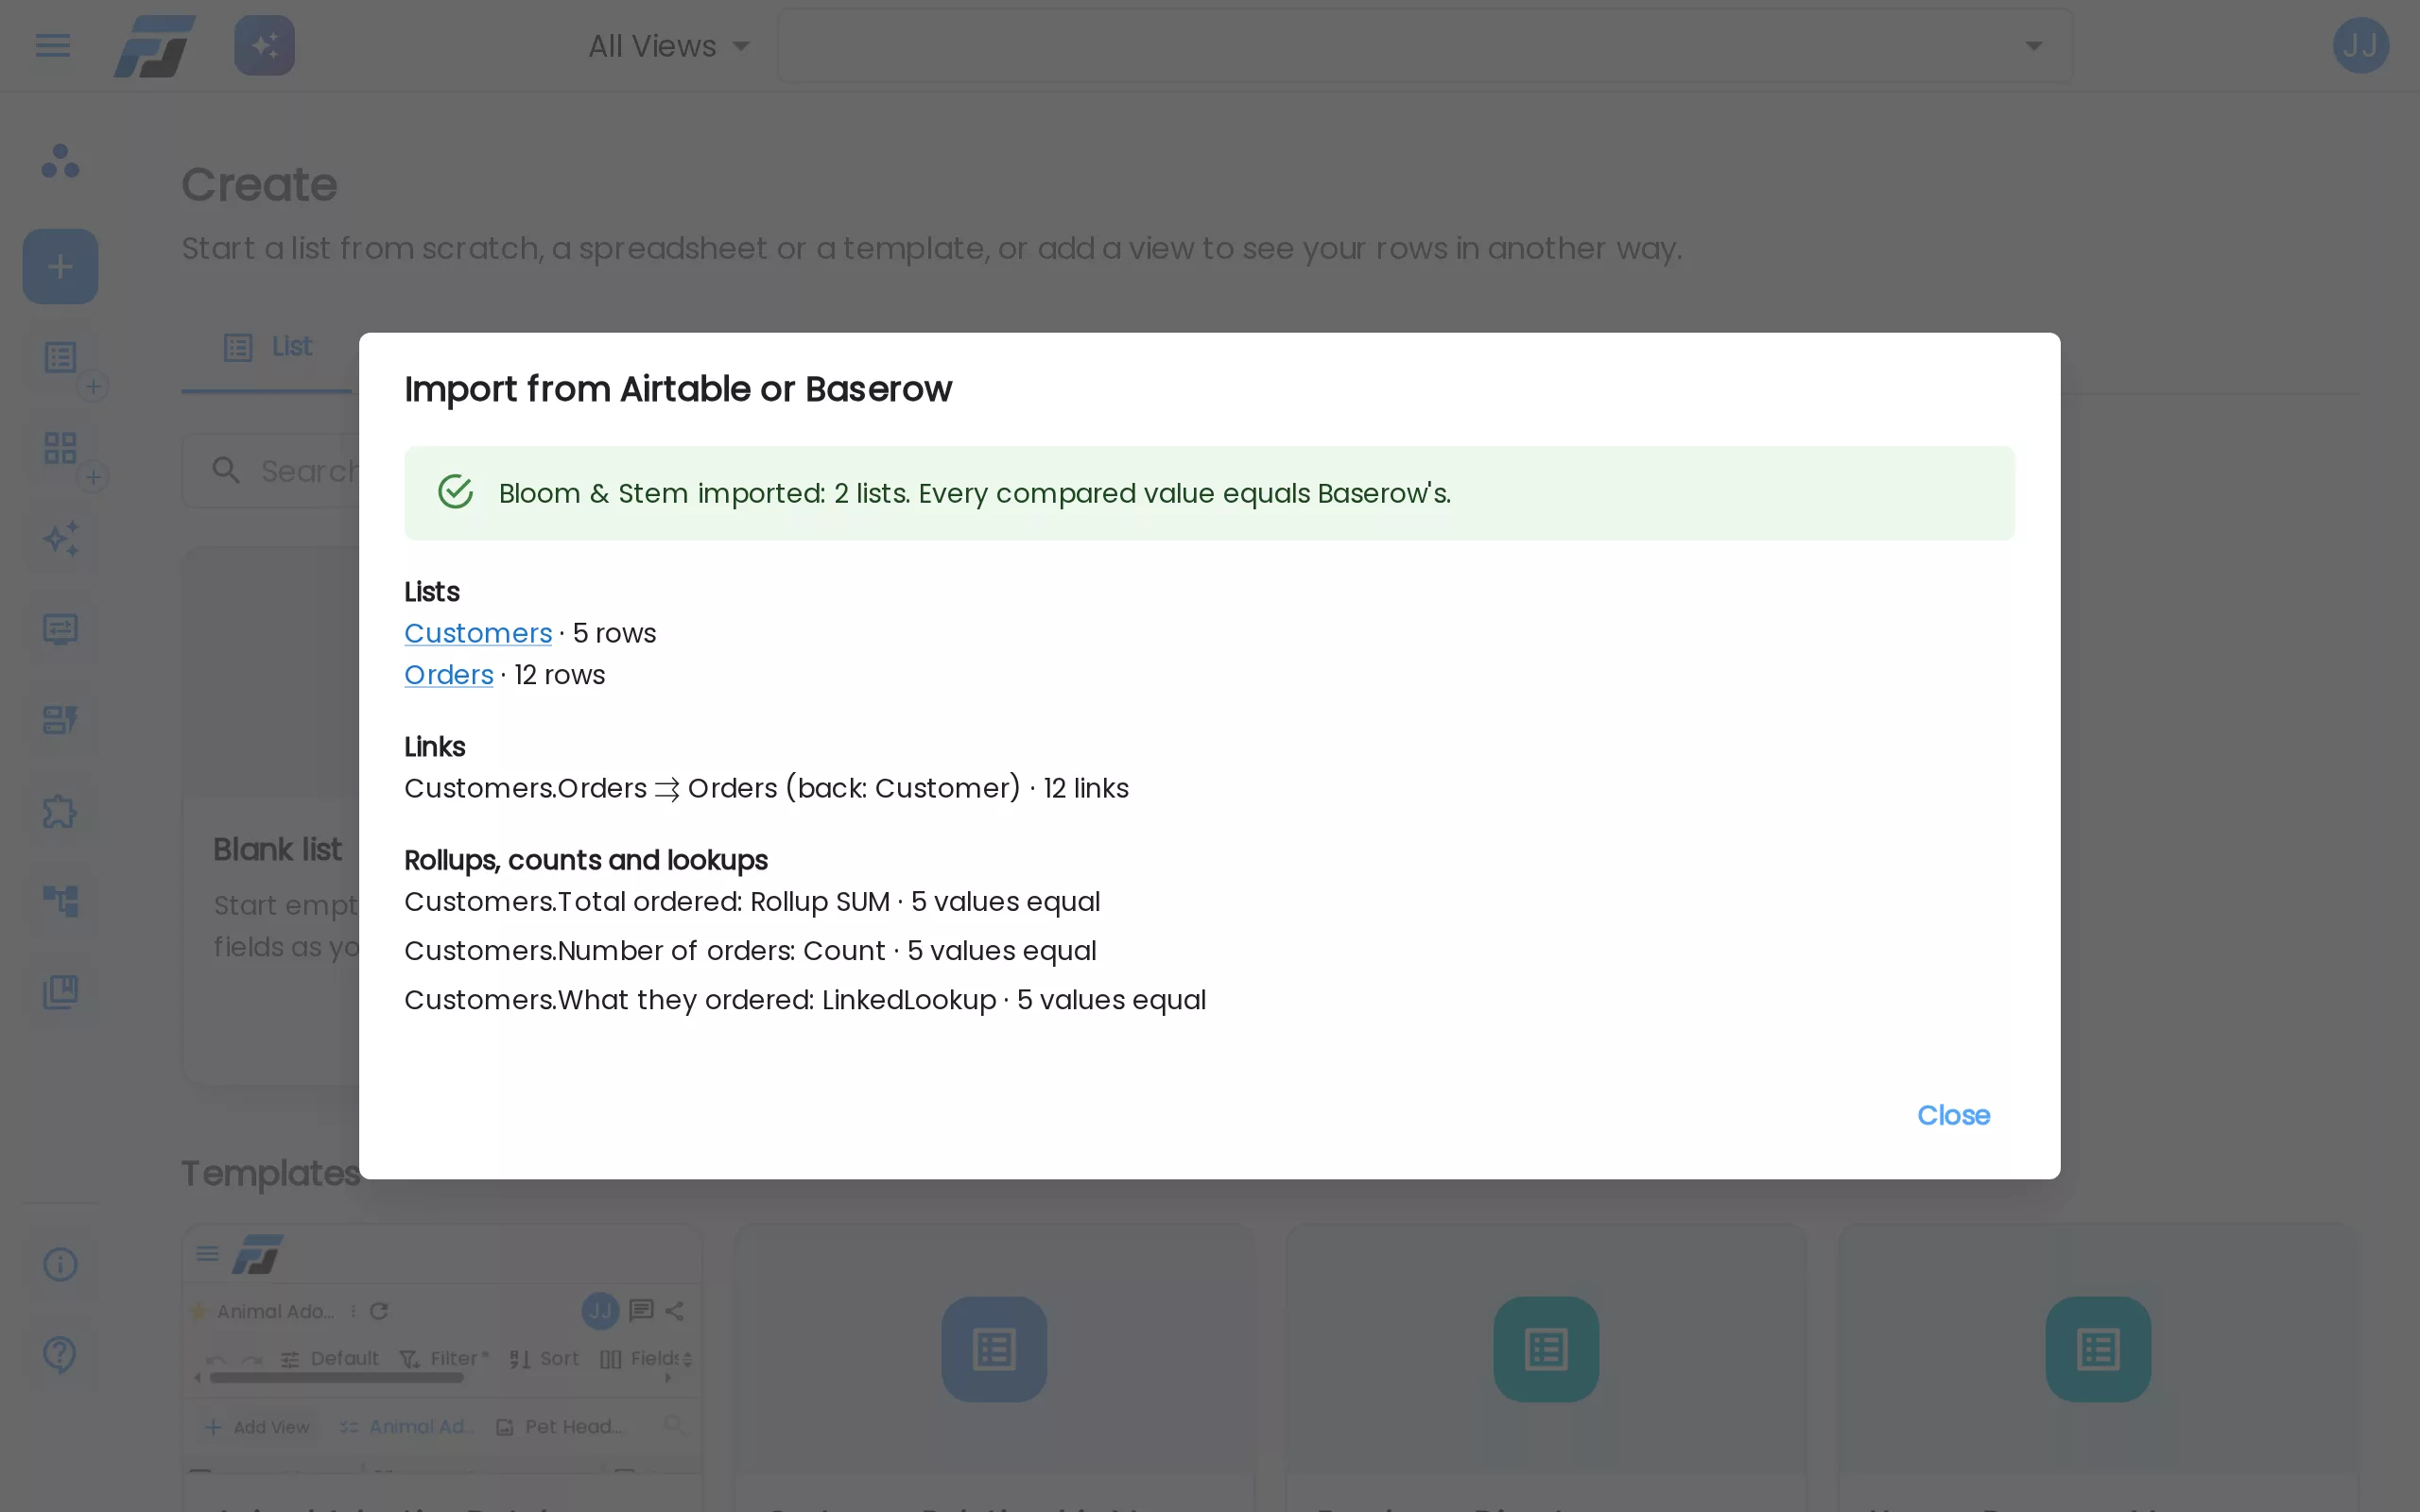Expand the All Views dropdown
This screenshot has height=1512, width=2420.
click(668, 46)
